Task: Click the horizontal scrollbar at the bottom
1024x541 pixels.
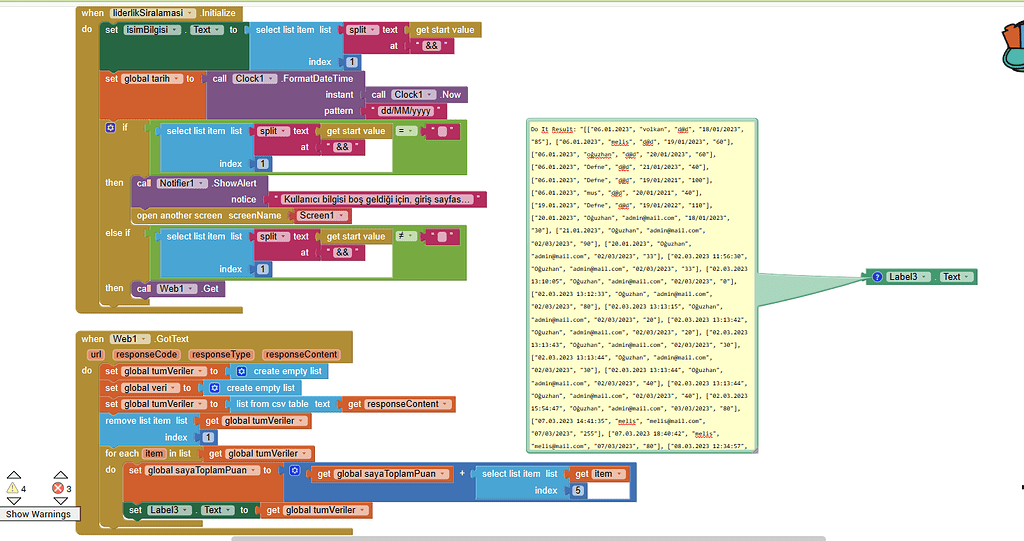Action: [528, 538]
